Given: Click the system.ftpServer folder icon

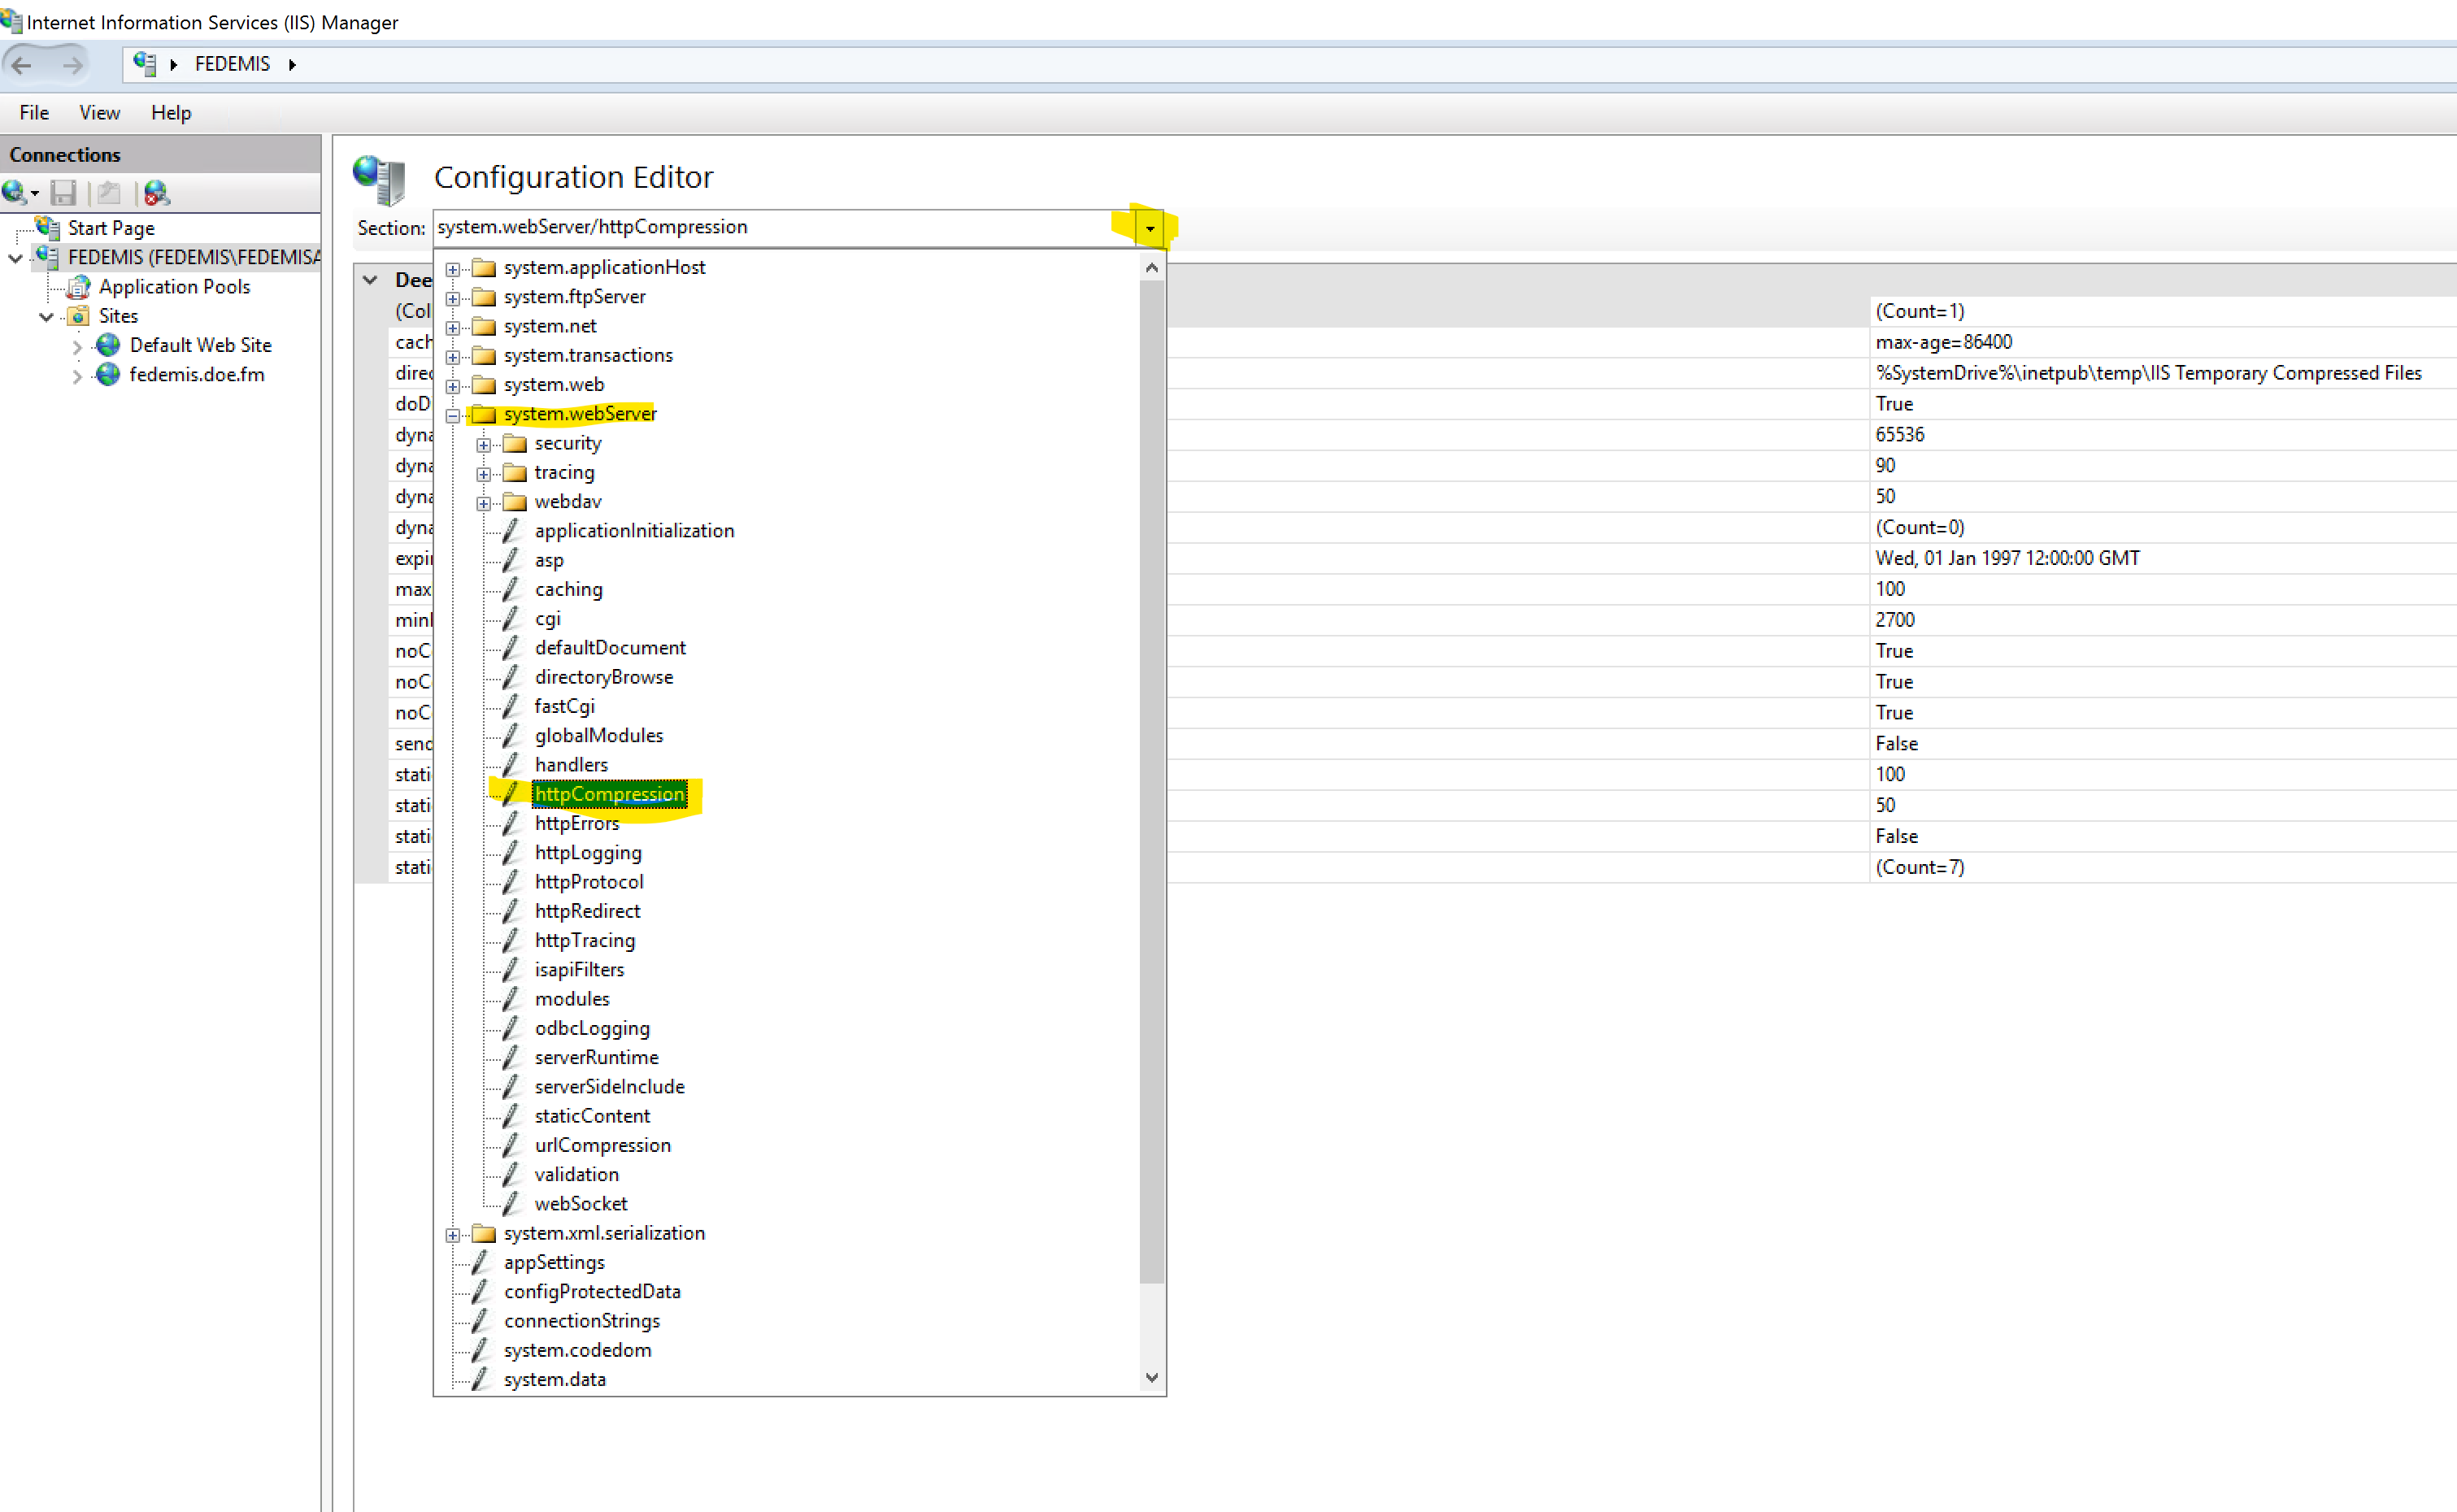Looking at the screenshot, I should point(484,297).
